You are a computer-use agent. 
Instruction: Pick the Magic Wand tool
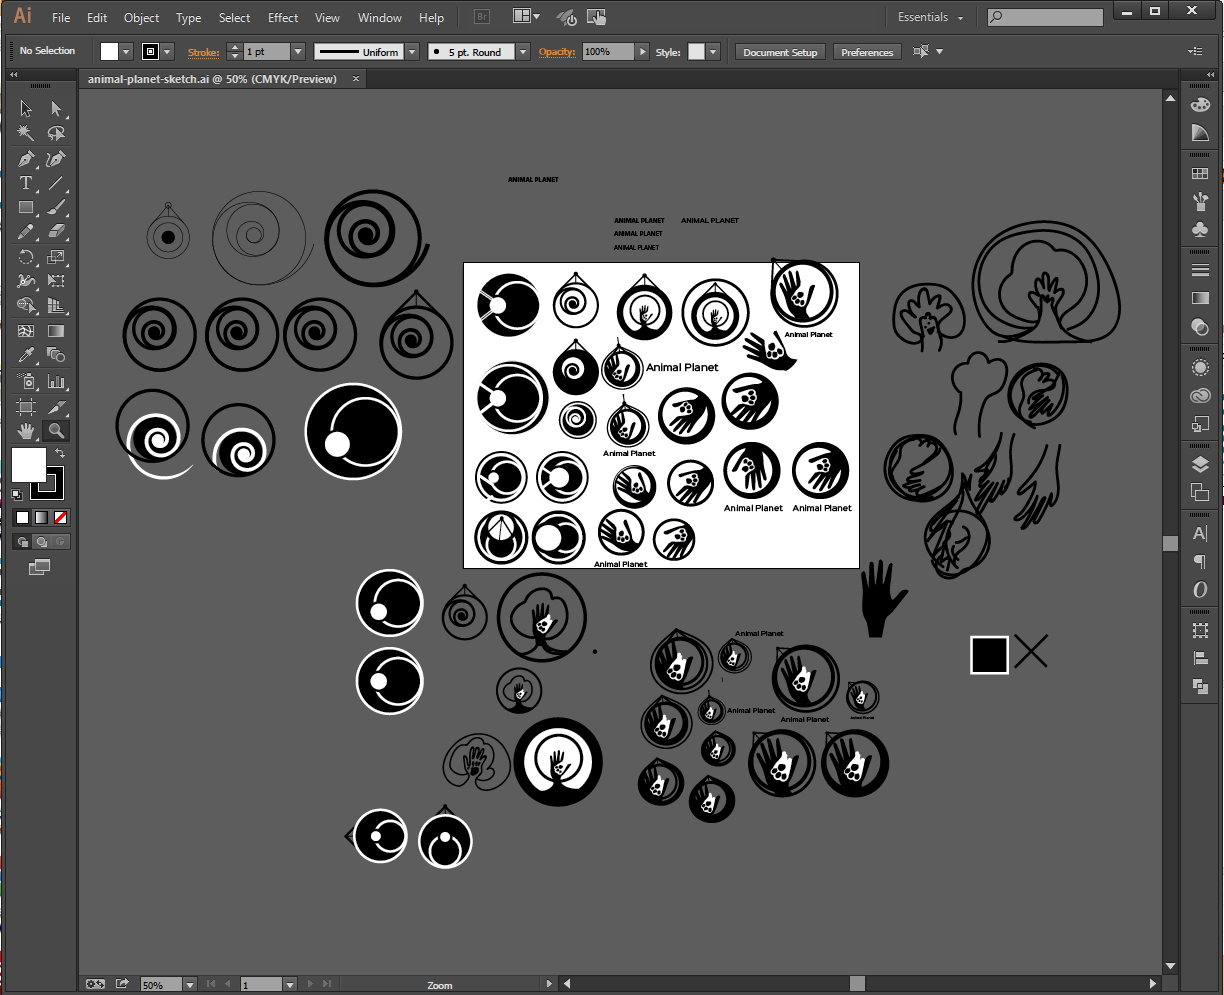tap(26, 134)
